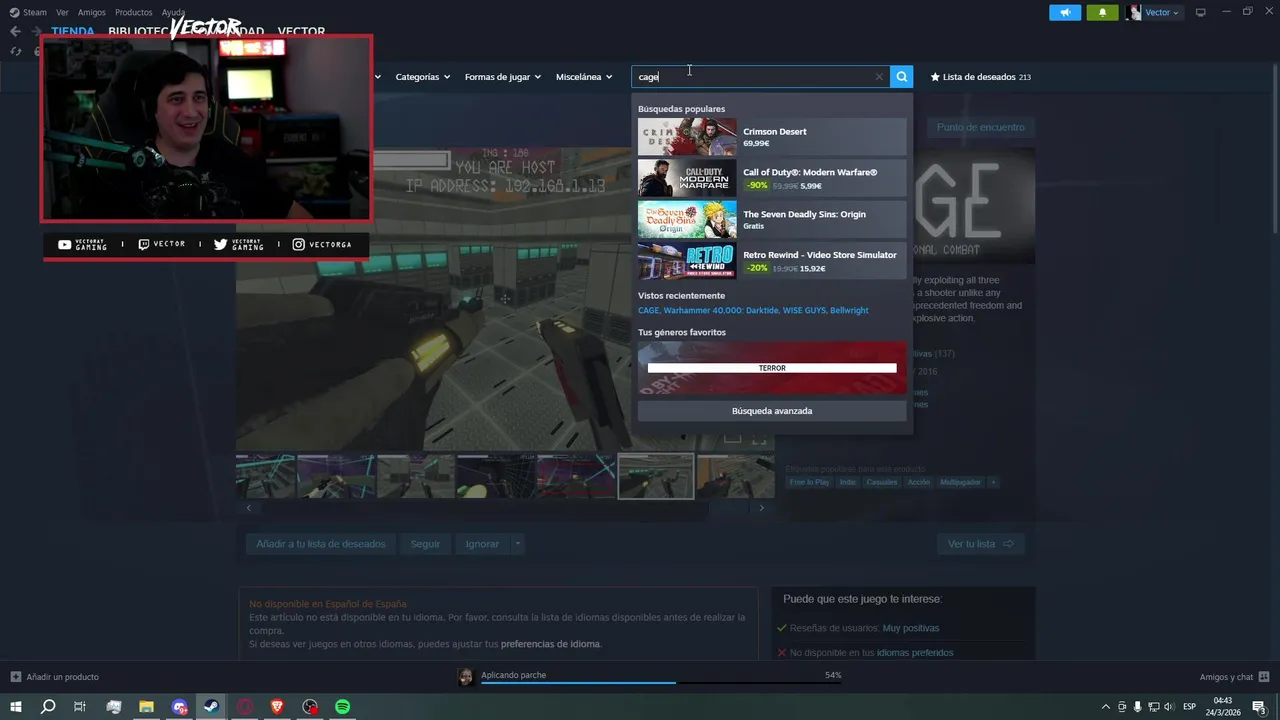
Task: Click the Aplicando parche download progress bar
Action: pos(661,682)
